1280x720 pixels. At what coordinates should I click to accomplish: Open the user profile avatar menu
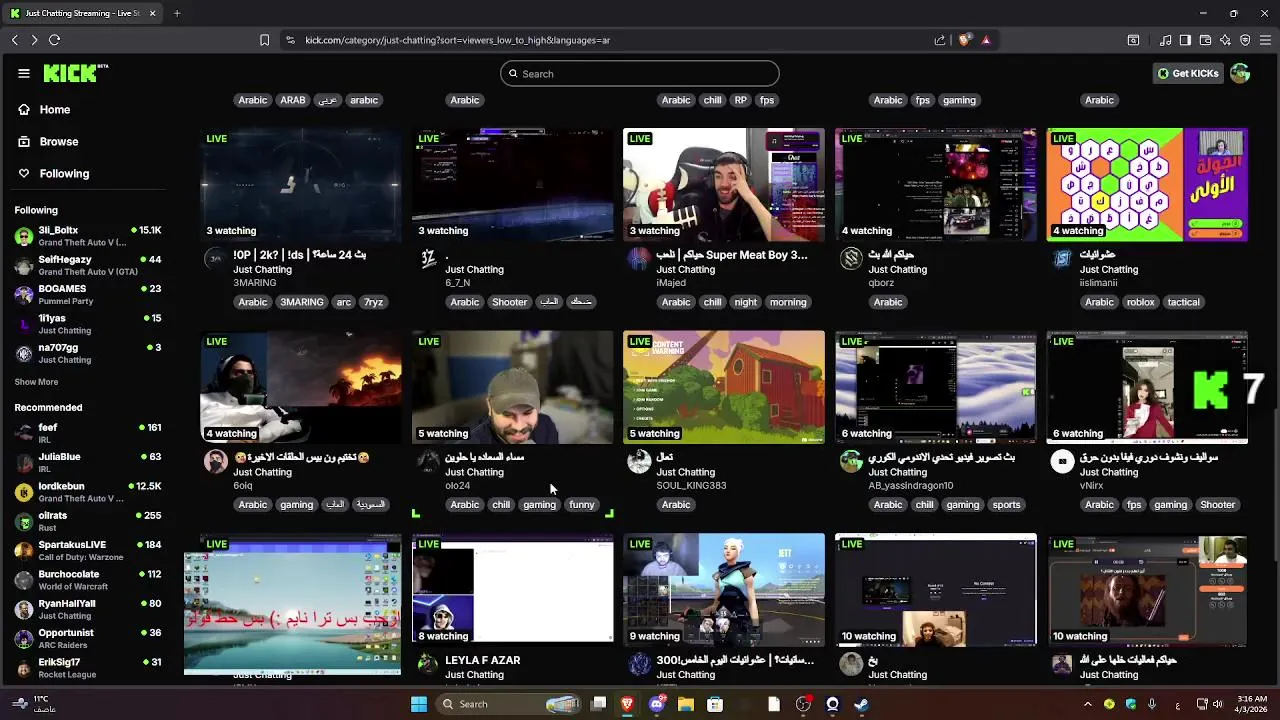coord(1240,74)
